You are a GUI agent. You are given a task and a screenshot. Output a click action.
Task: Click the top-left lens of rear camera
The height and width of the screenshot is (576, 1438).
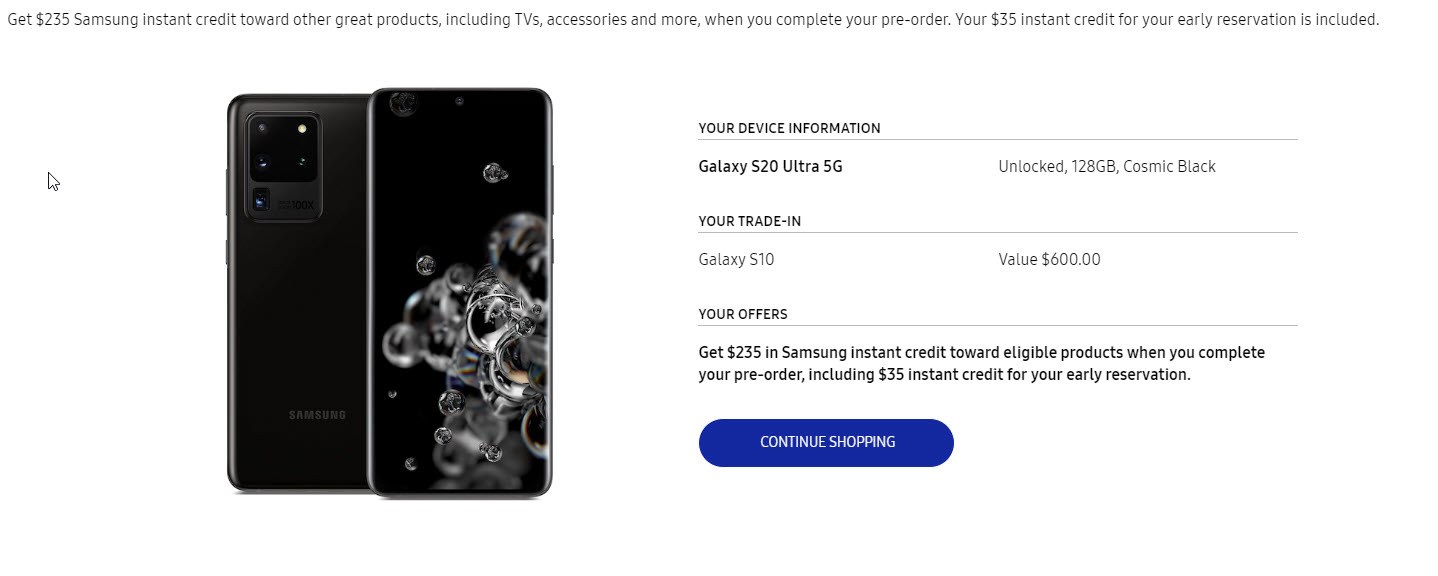click(262, 128)
